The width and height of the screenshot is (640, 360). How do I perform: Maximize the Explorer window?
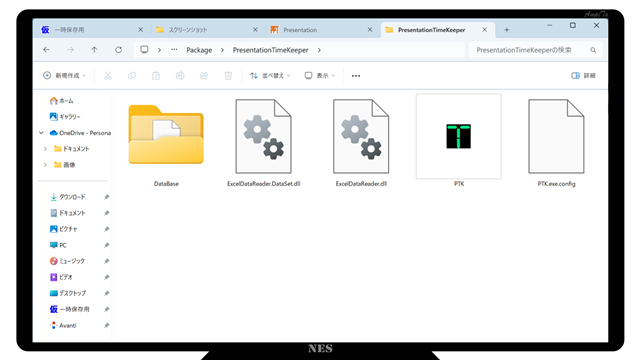[x=573, y=26]
